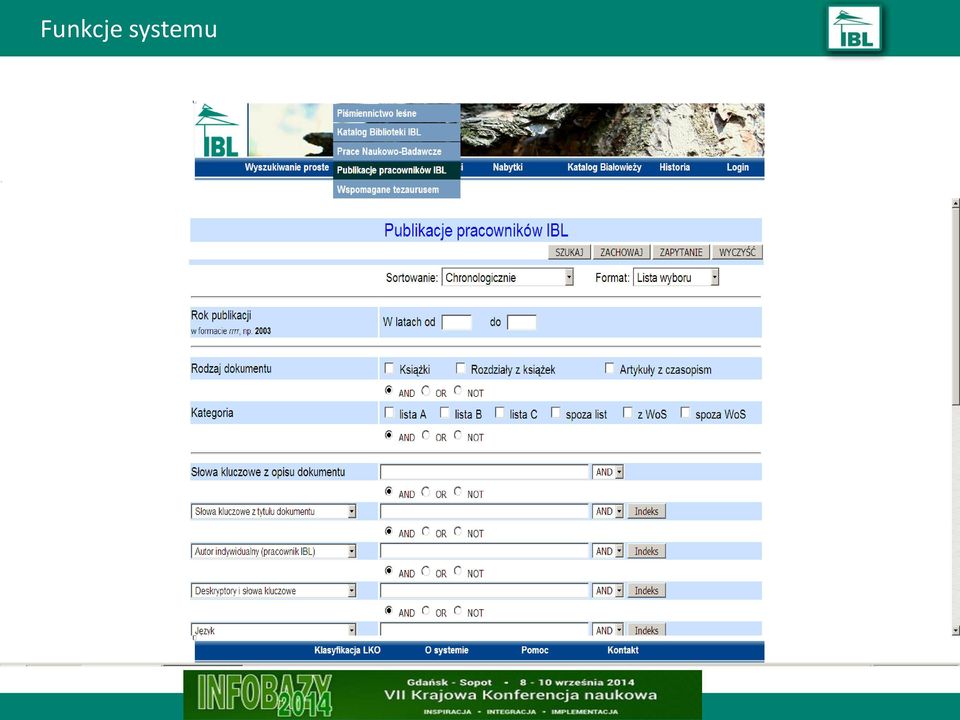The image size is (960, 720).
Task: Select NOT radio under Rodzaj dokumentu
Action: coord(458,391)
